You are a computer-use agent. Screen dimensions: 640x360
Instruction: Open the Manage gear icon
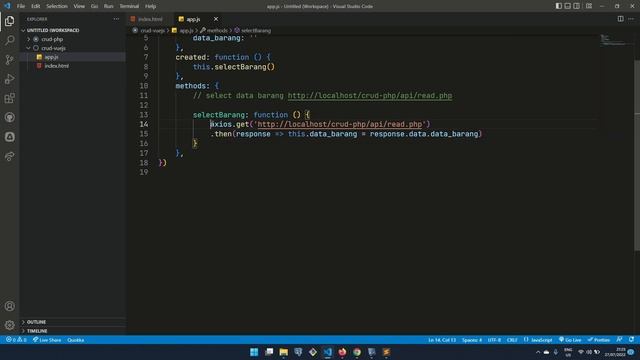point(9,325)
